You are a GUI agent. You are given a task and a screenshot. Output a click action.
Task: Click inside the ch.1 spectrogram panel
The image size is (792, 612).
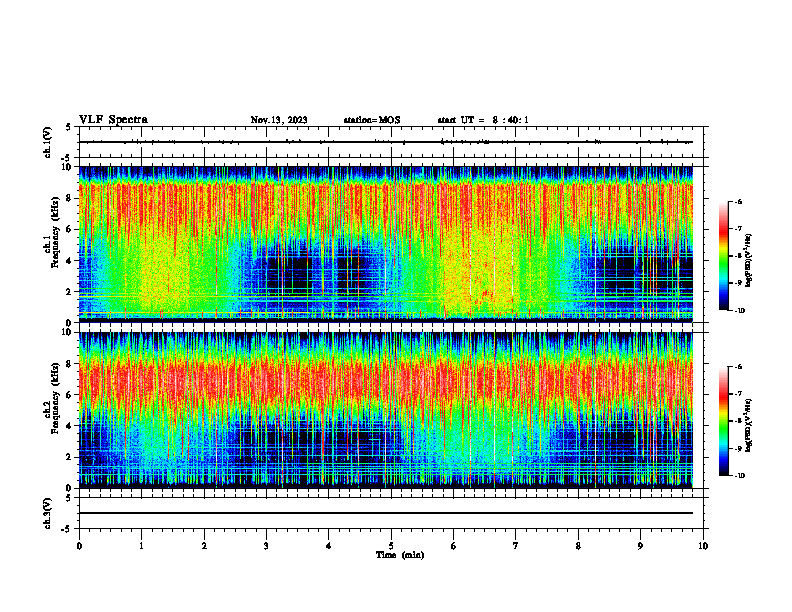pos(386,244)
